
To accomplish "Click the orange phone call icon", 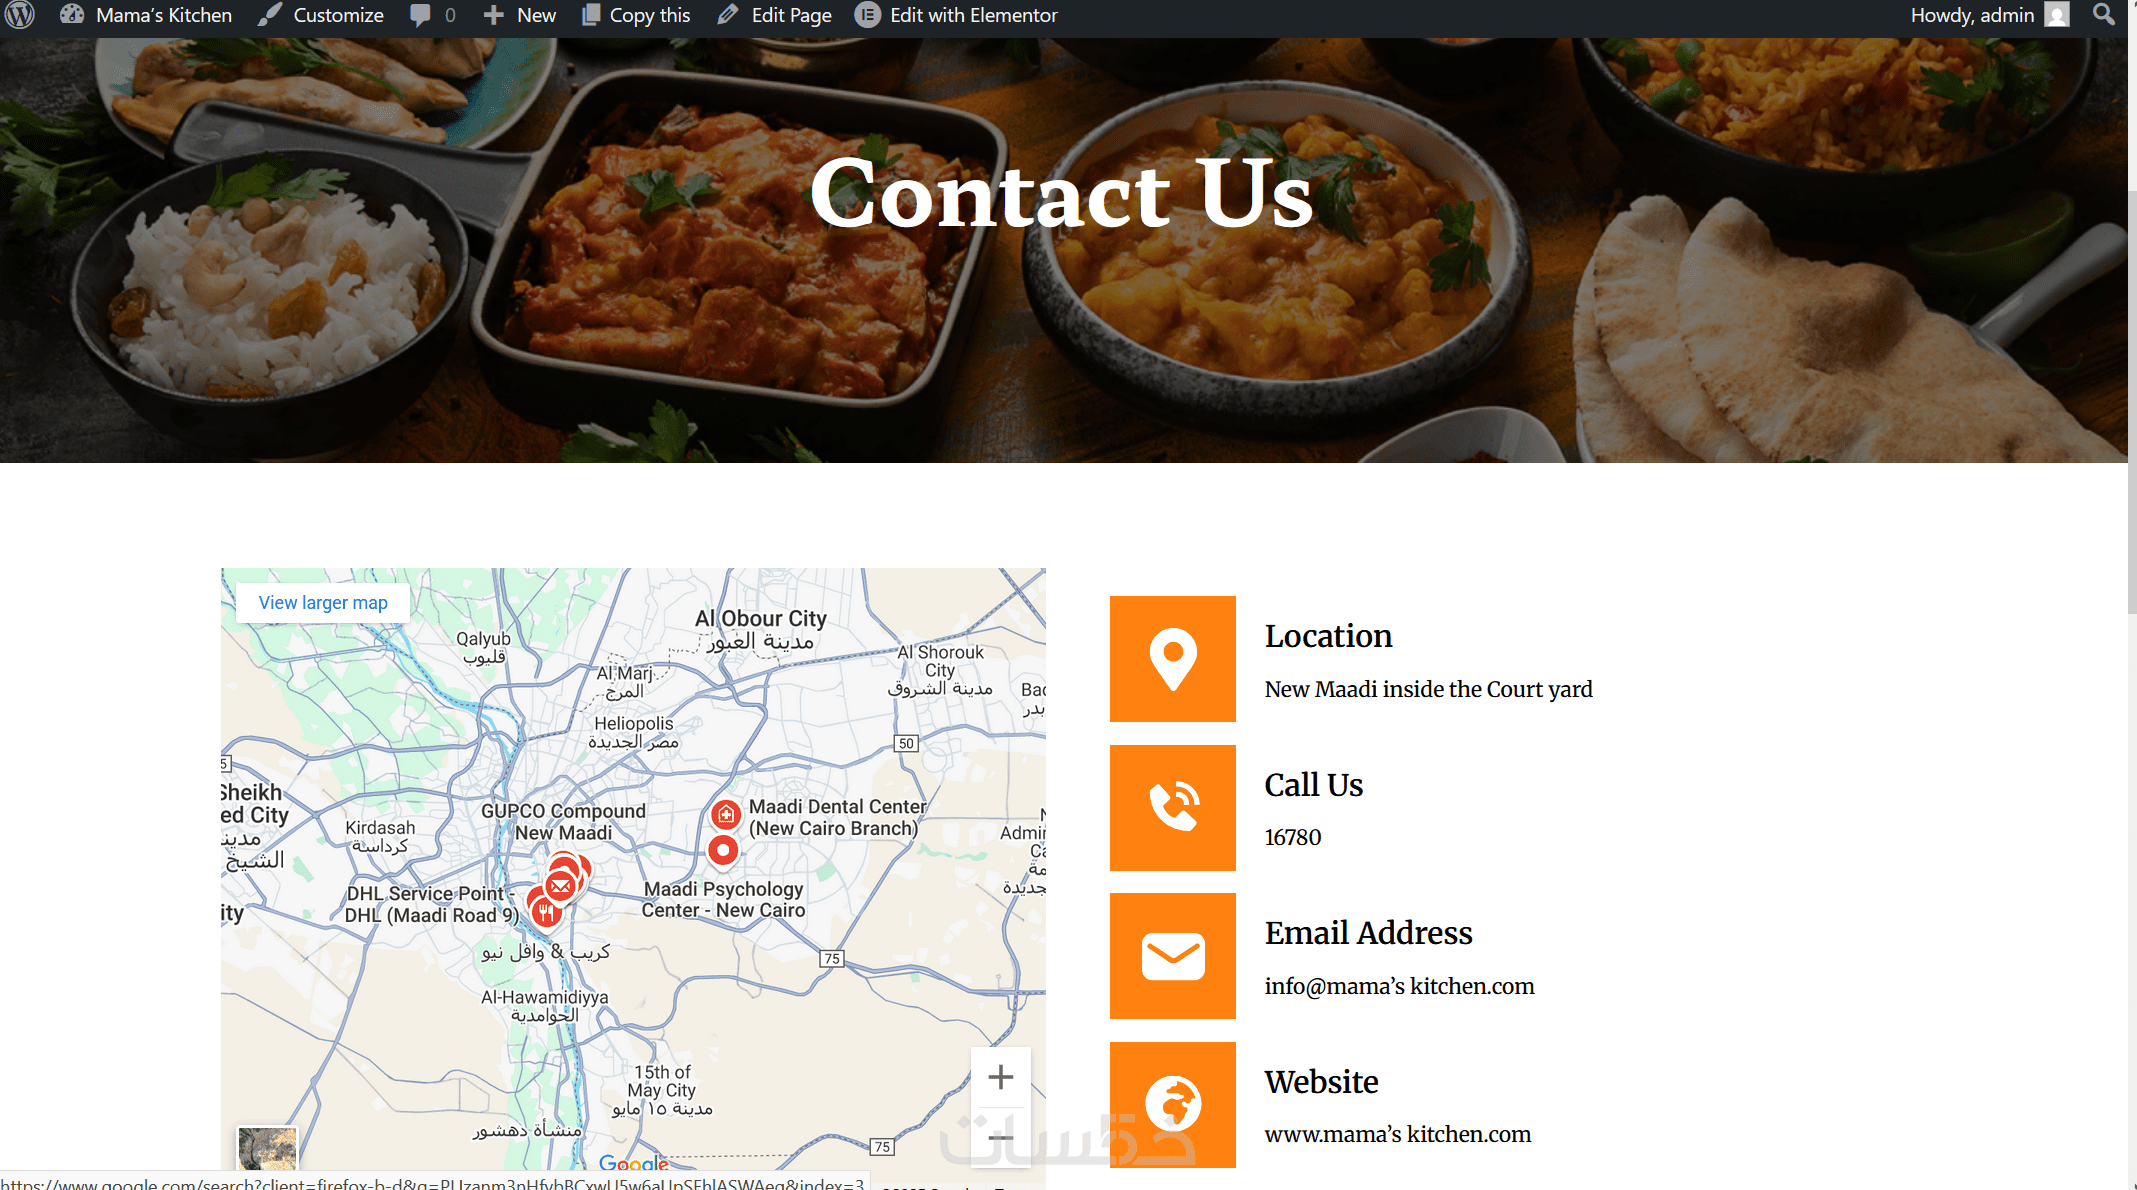I will coord(1172,807).
